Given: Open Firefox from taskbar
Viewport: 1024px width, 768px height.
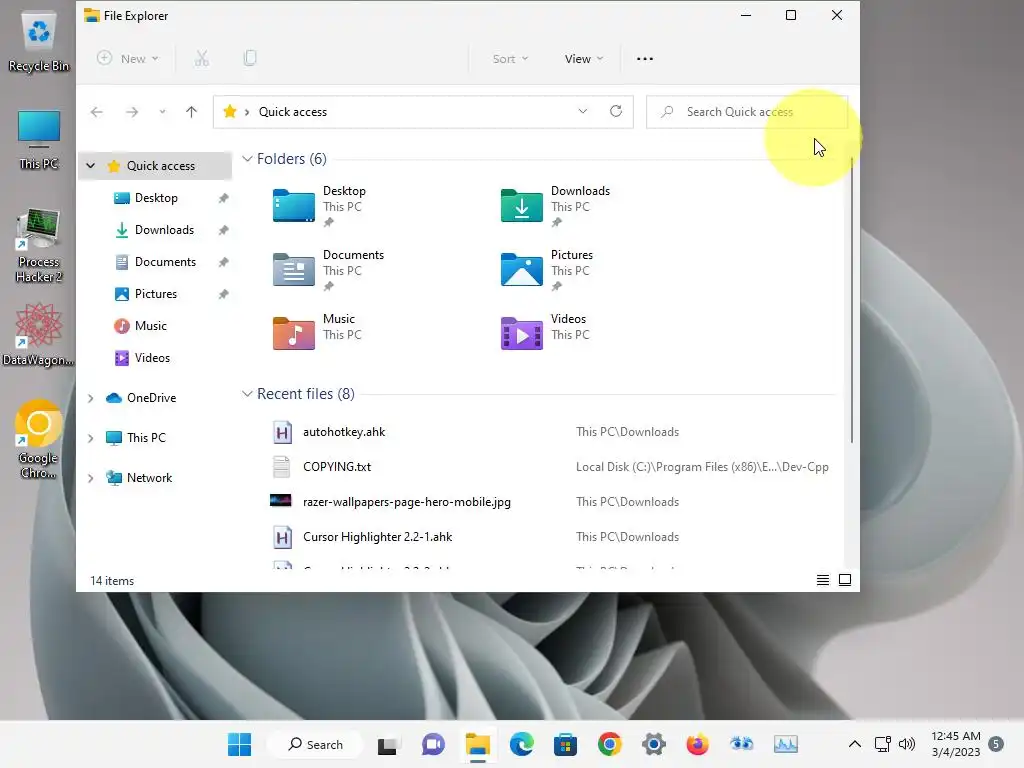Looking at the screenshot, I should [697, 744].
